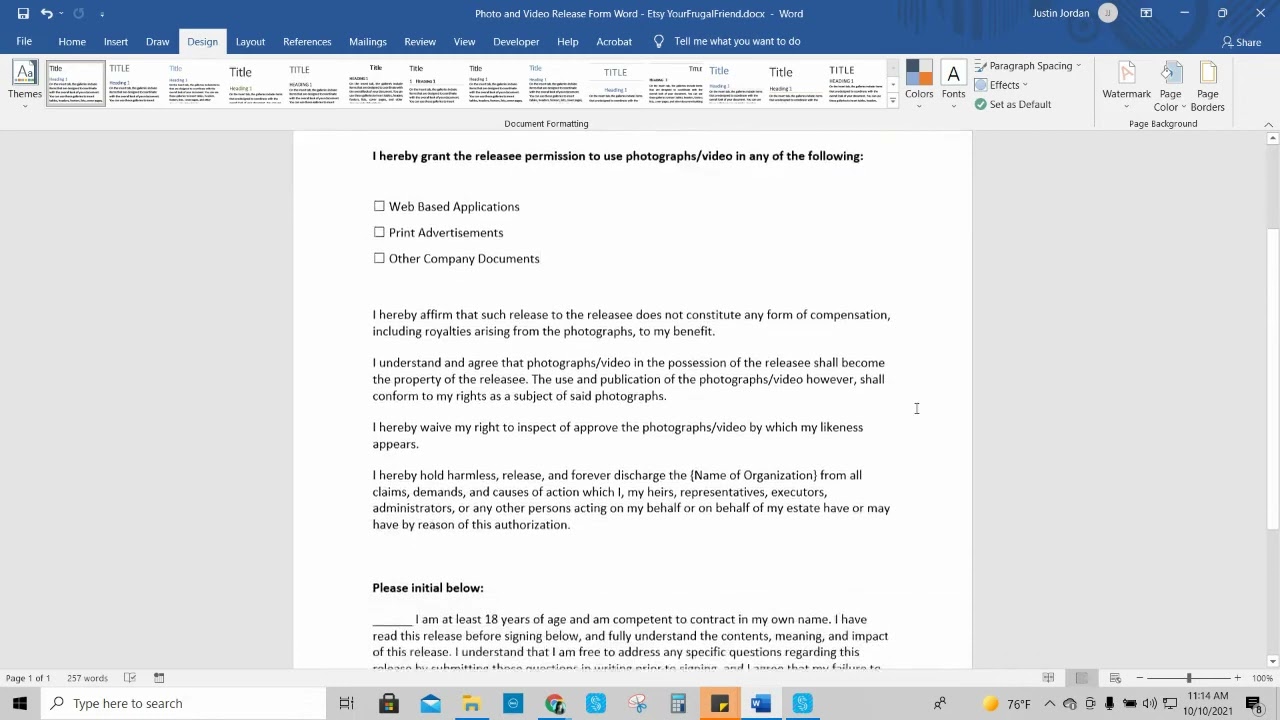Go to the Layout tab
The width and height of the screenshot is (1280, 720).
coord(250,41)
